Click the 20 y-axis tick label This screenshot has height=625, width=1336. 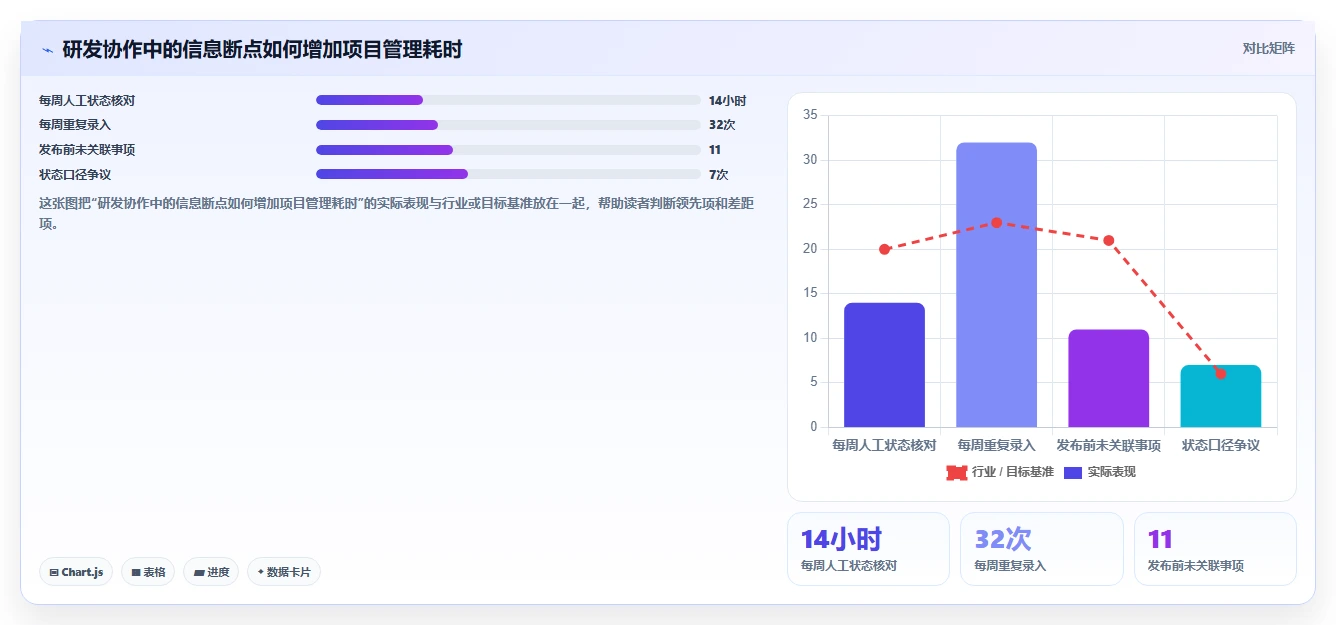(x=810, y=249)
